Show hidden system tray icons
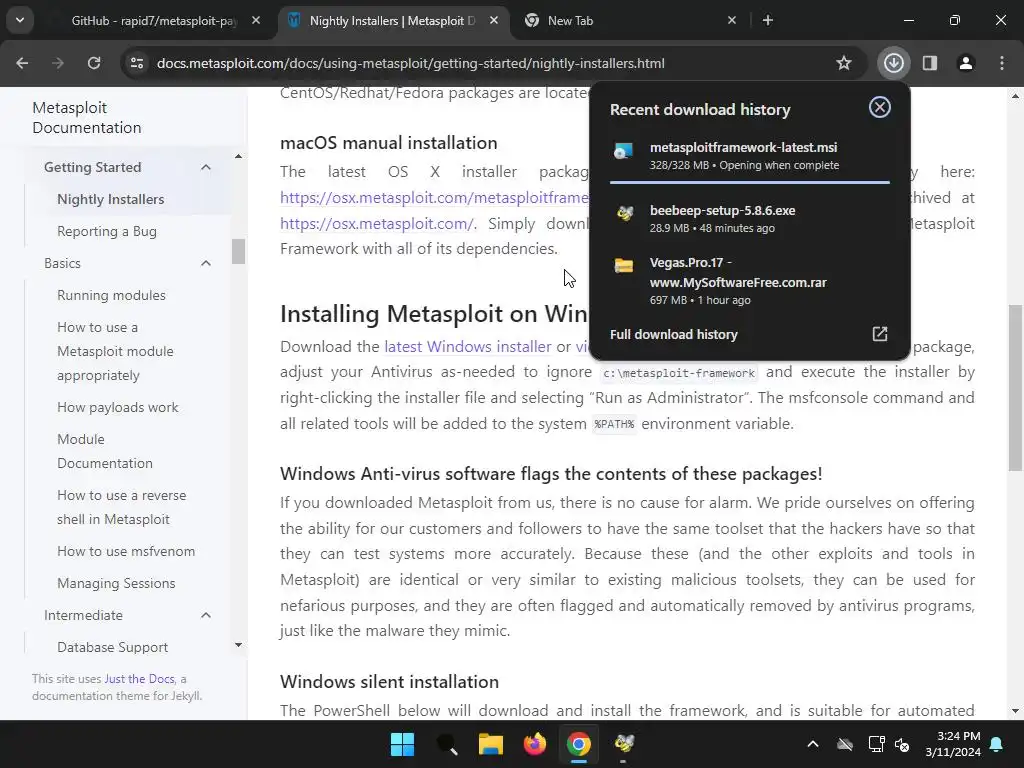 tap(812, 744)
